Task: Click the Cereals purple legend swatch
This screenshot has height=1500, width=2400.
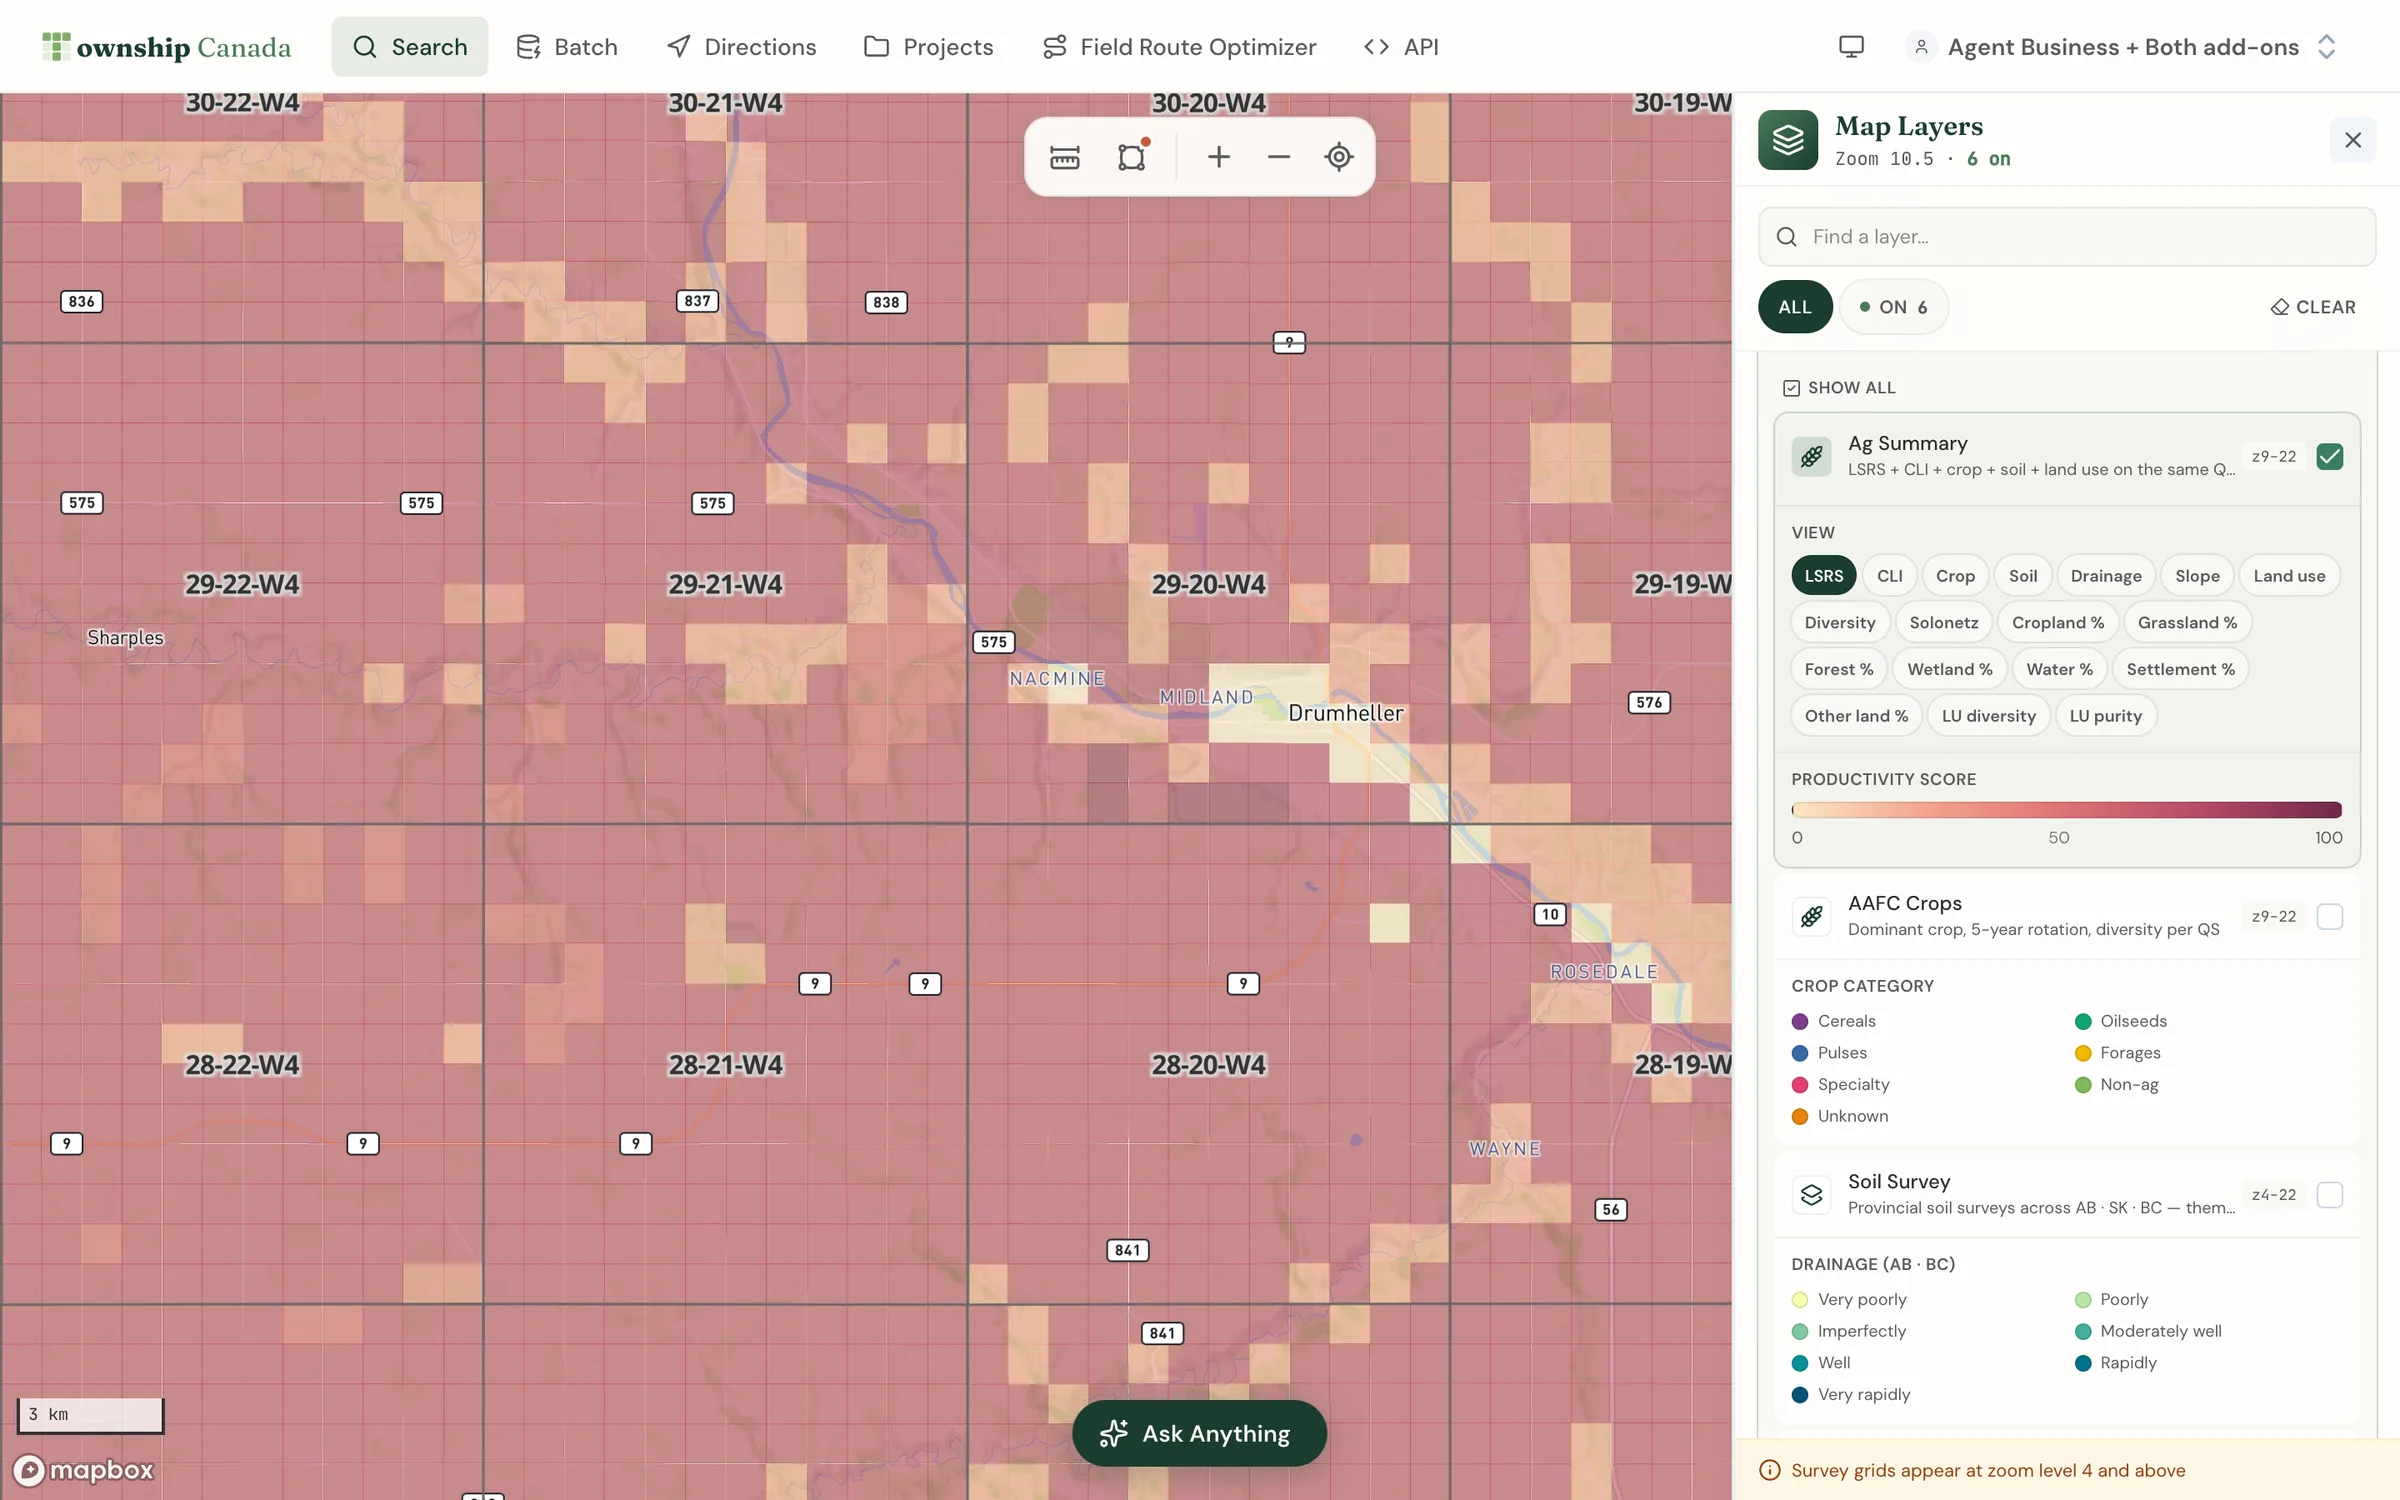Action: tap(1800, 1021)
